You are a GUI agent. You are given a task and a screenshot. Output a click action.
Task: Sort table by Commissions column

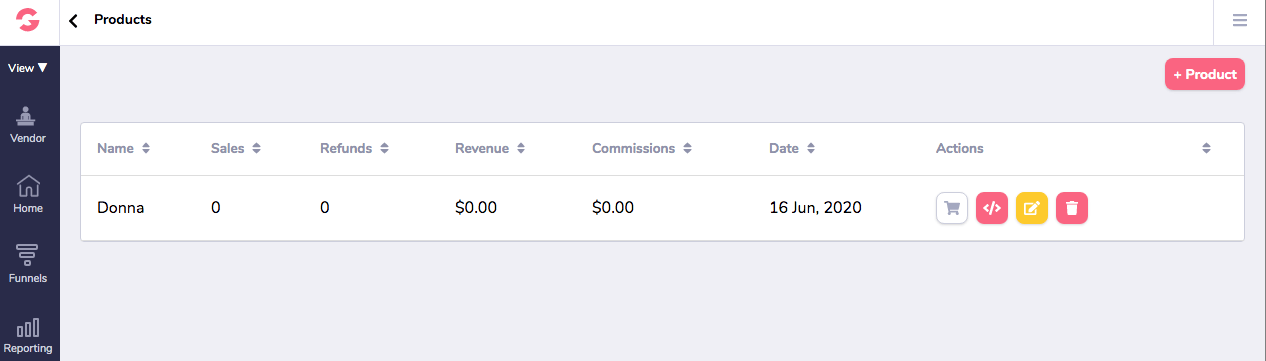pyautogui.click(x=642, y=148)
